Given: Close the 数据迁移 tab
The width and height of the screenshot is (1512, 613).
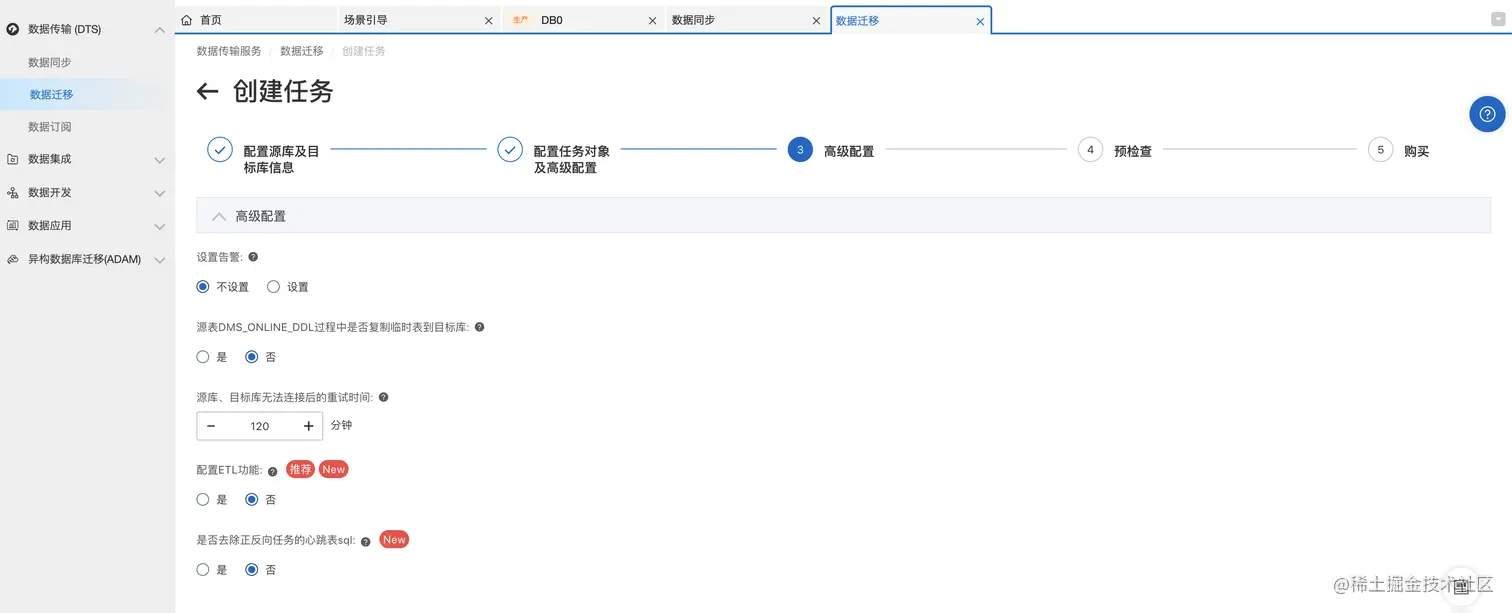Looking at the screenshot, I should coord(980,21).
